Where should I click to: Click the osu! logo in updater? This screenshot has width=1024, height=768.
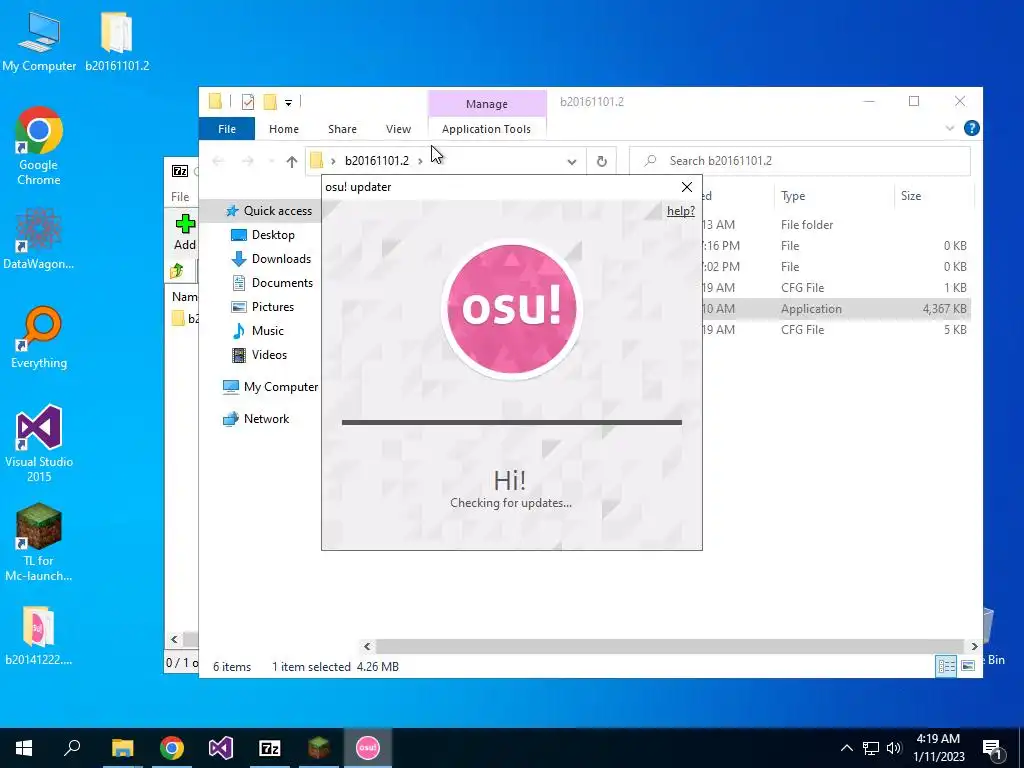pyautogui.click(x=511, y=308)
